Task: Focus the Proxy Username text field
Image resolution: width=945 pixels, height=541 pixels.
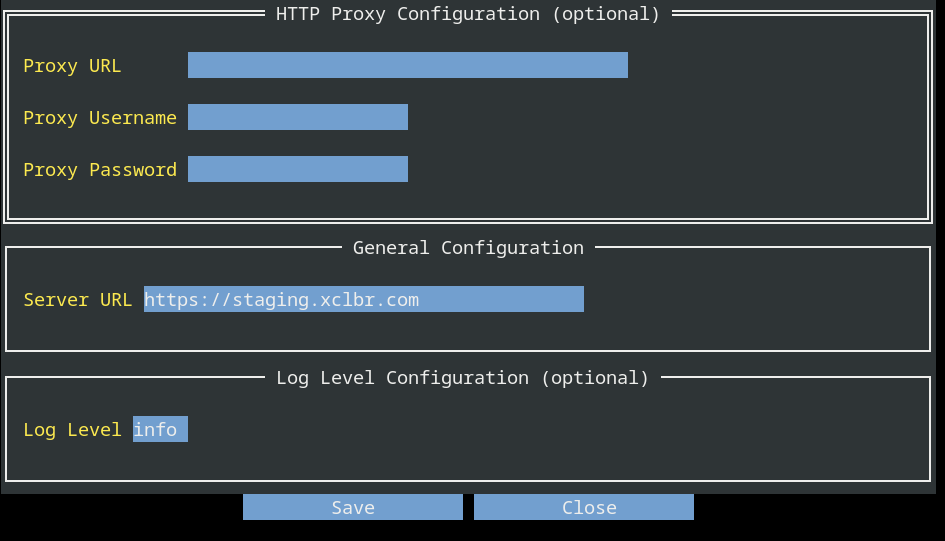Action: 297,117
